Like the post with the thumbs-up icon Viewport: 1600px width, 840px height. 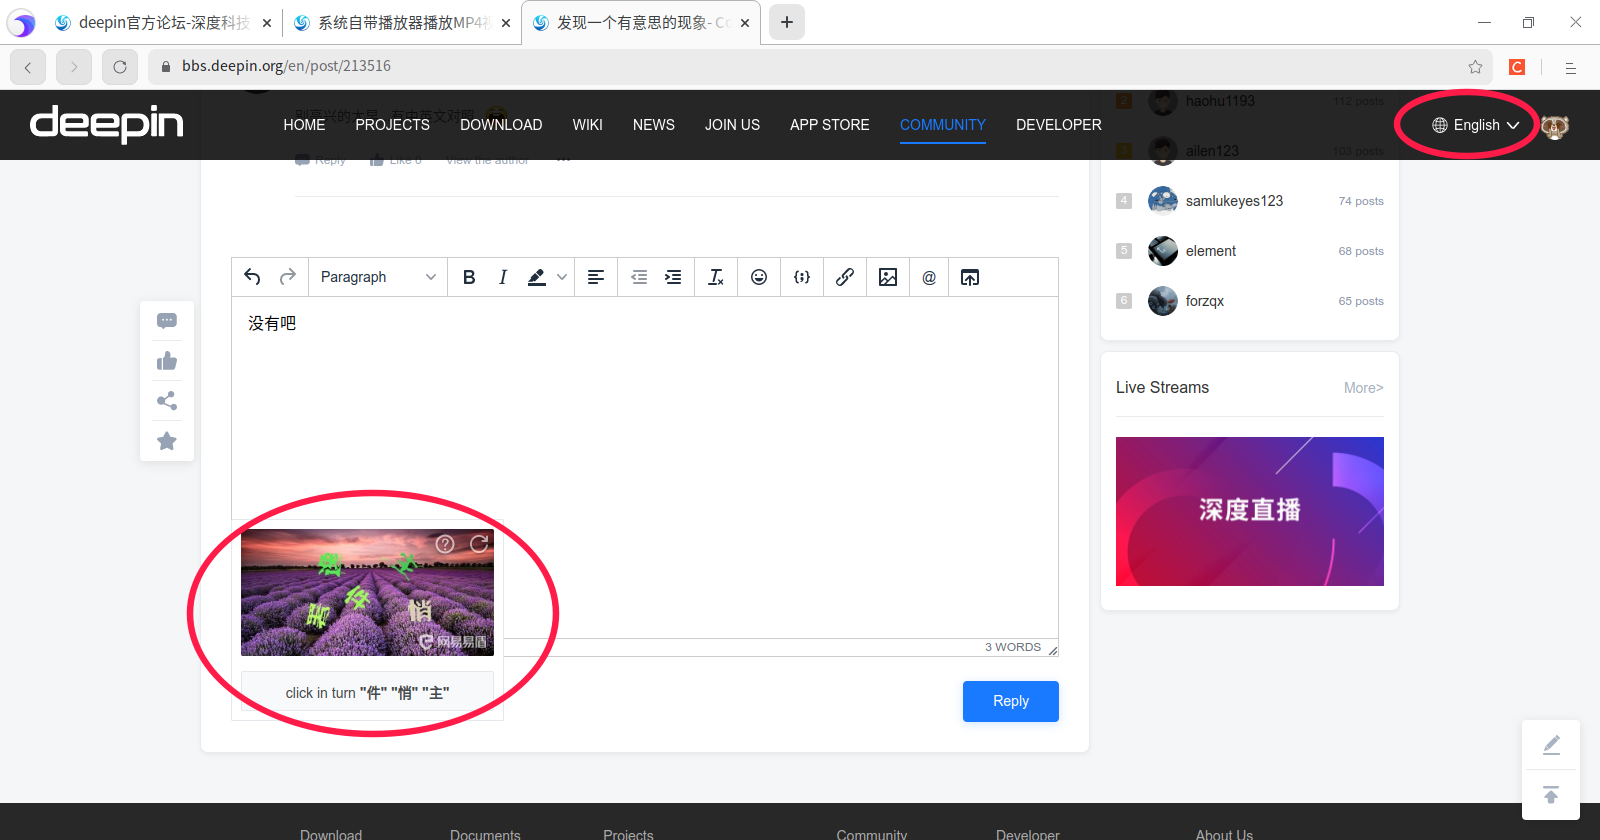pos(167,361)
